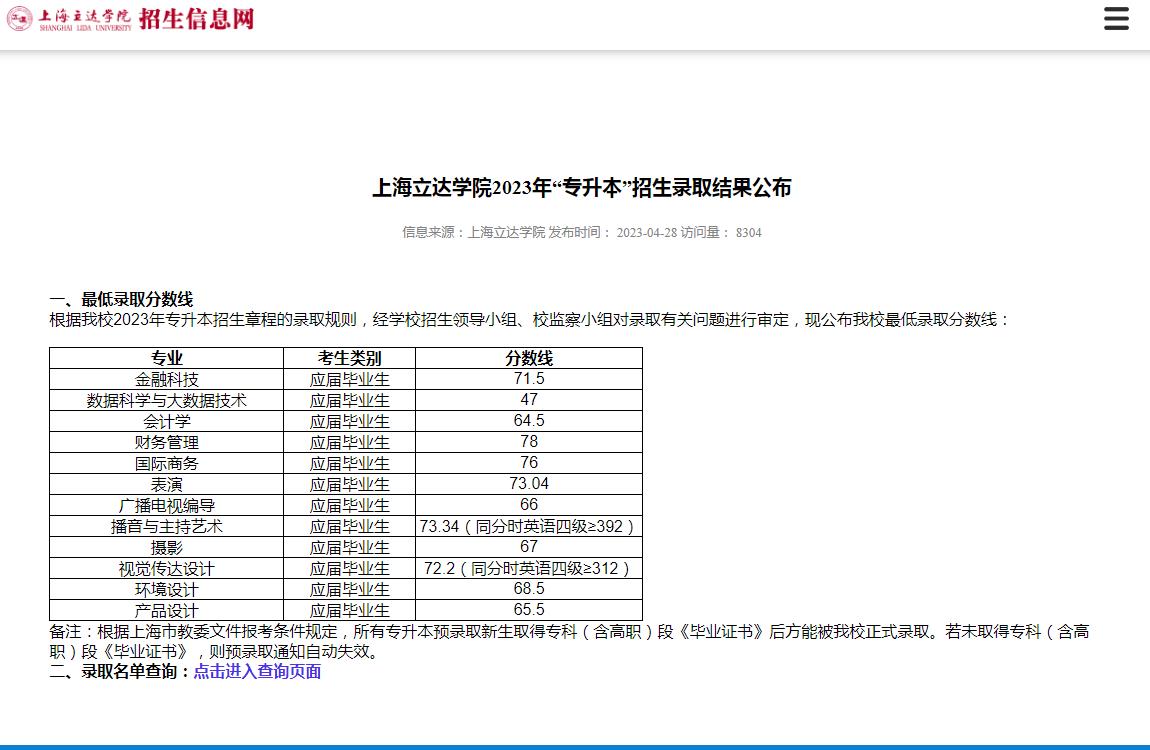Click the Shanghai Lida University logo
Screen dimensions: 1150x750
(x=69, y=19)
